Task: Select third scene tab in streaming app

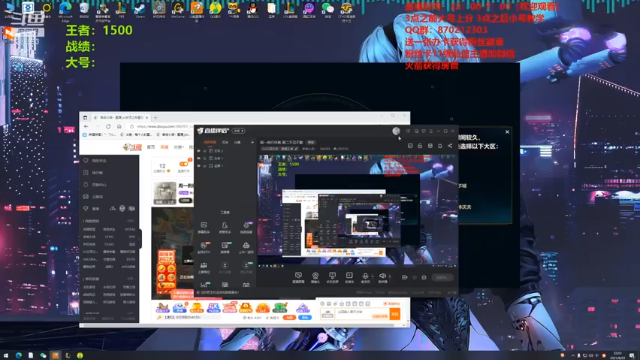Action: (237, 142)
